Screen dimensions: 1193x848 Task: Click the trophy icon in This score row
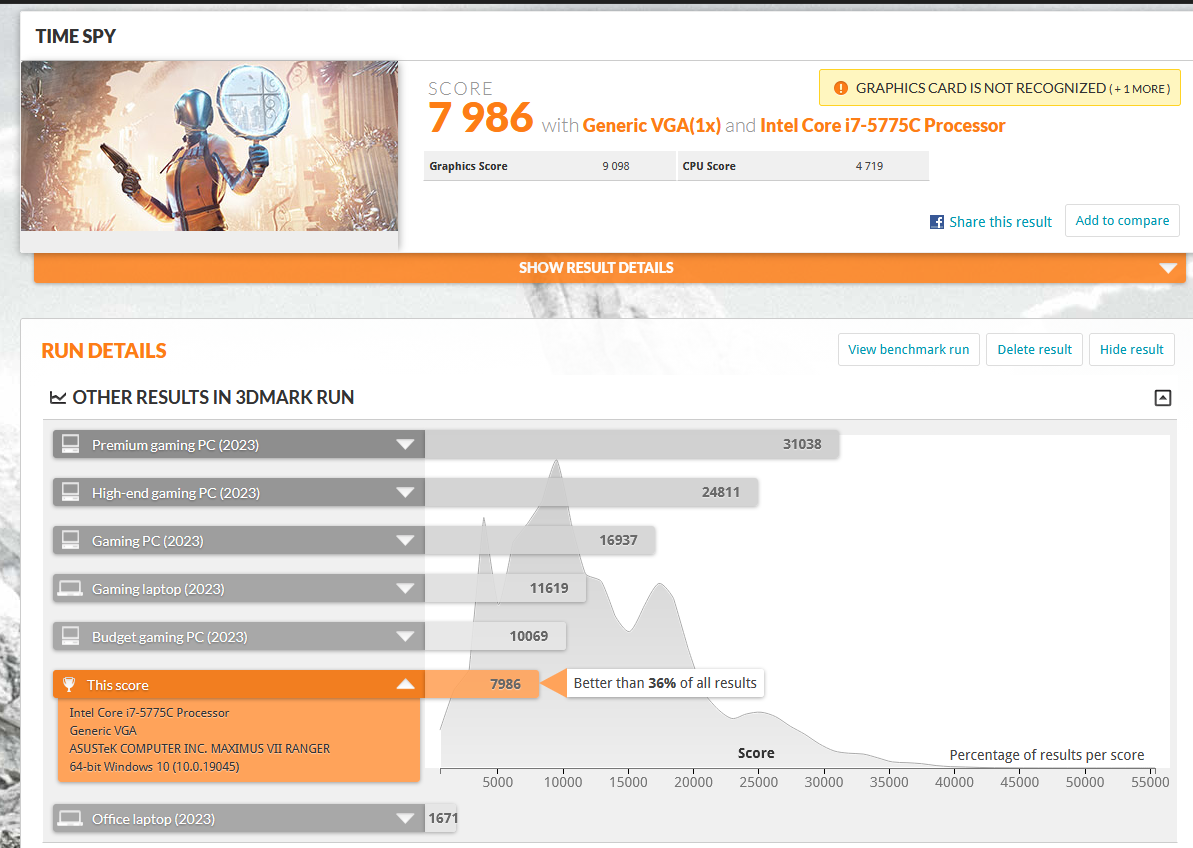coord(69,684)
